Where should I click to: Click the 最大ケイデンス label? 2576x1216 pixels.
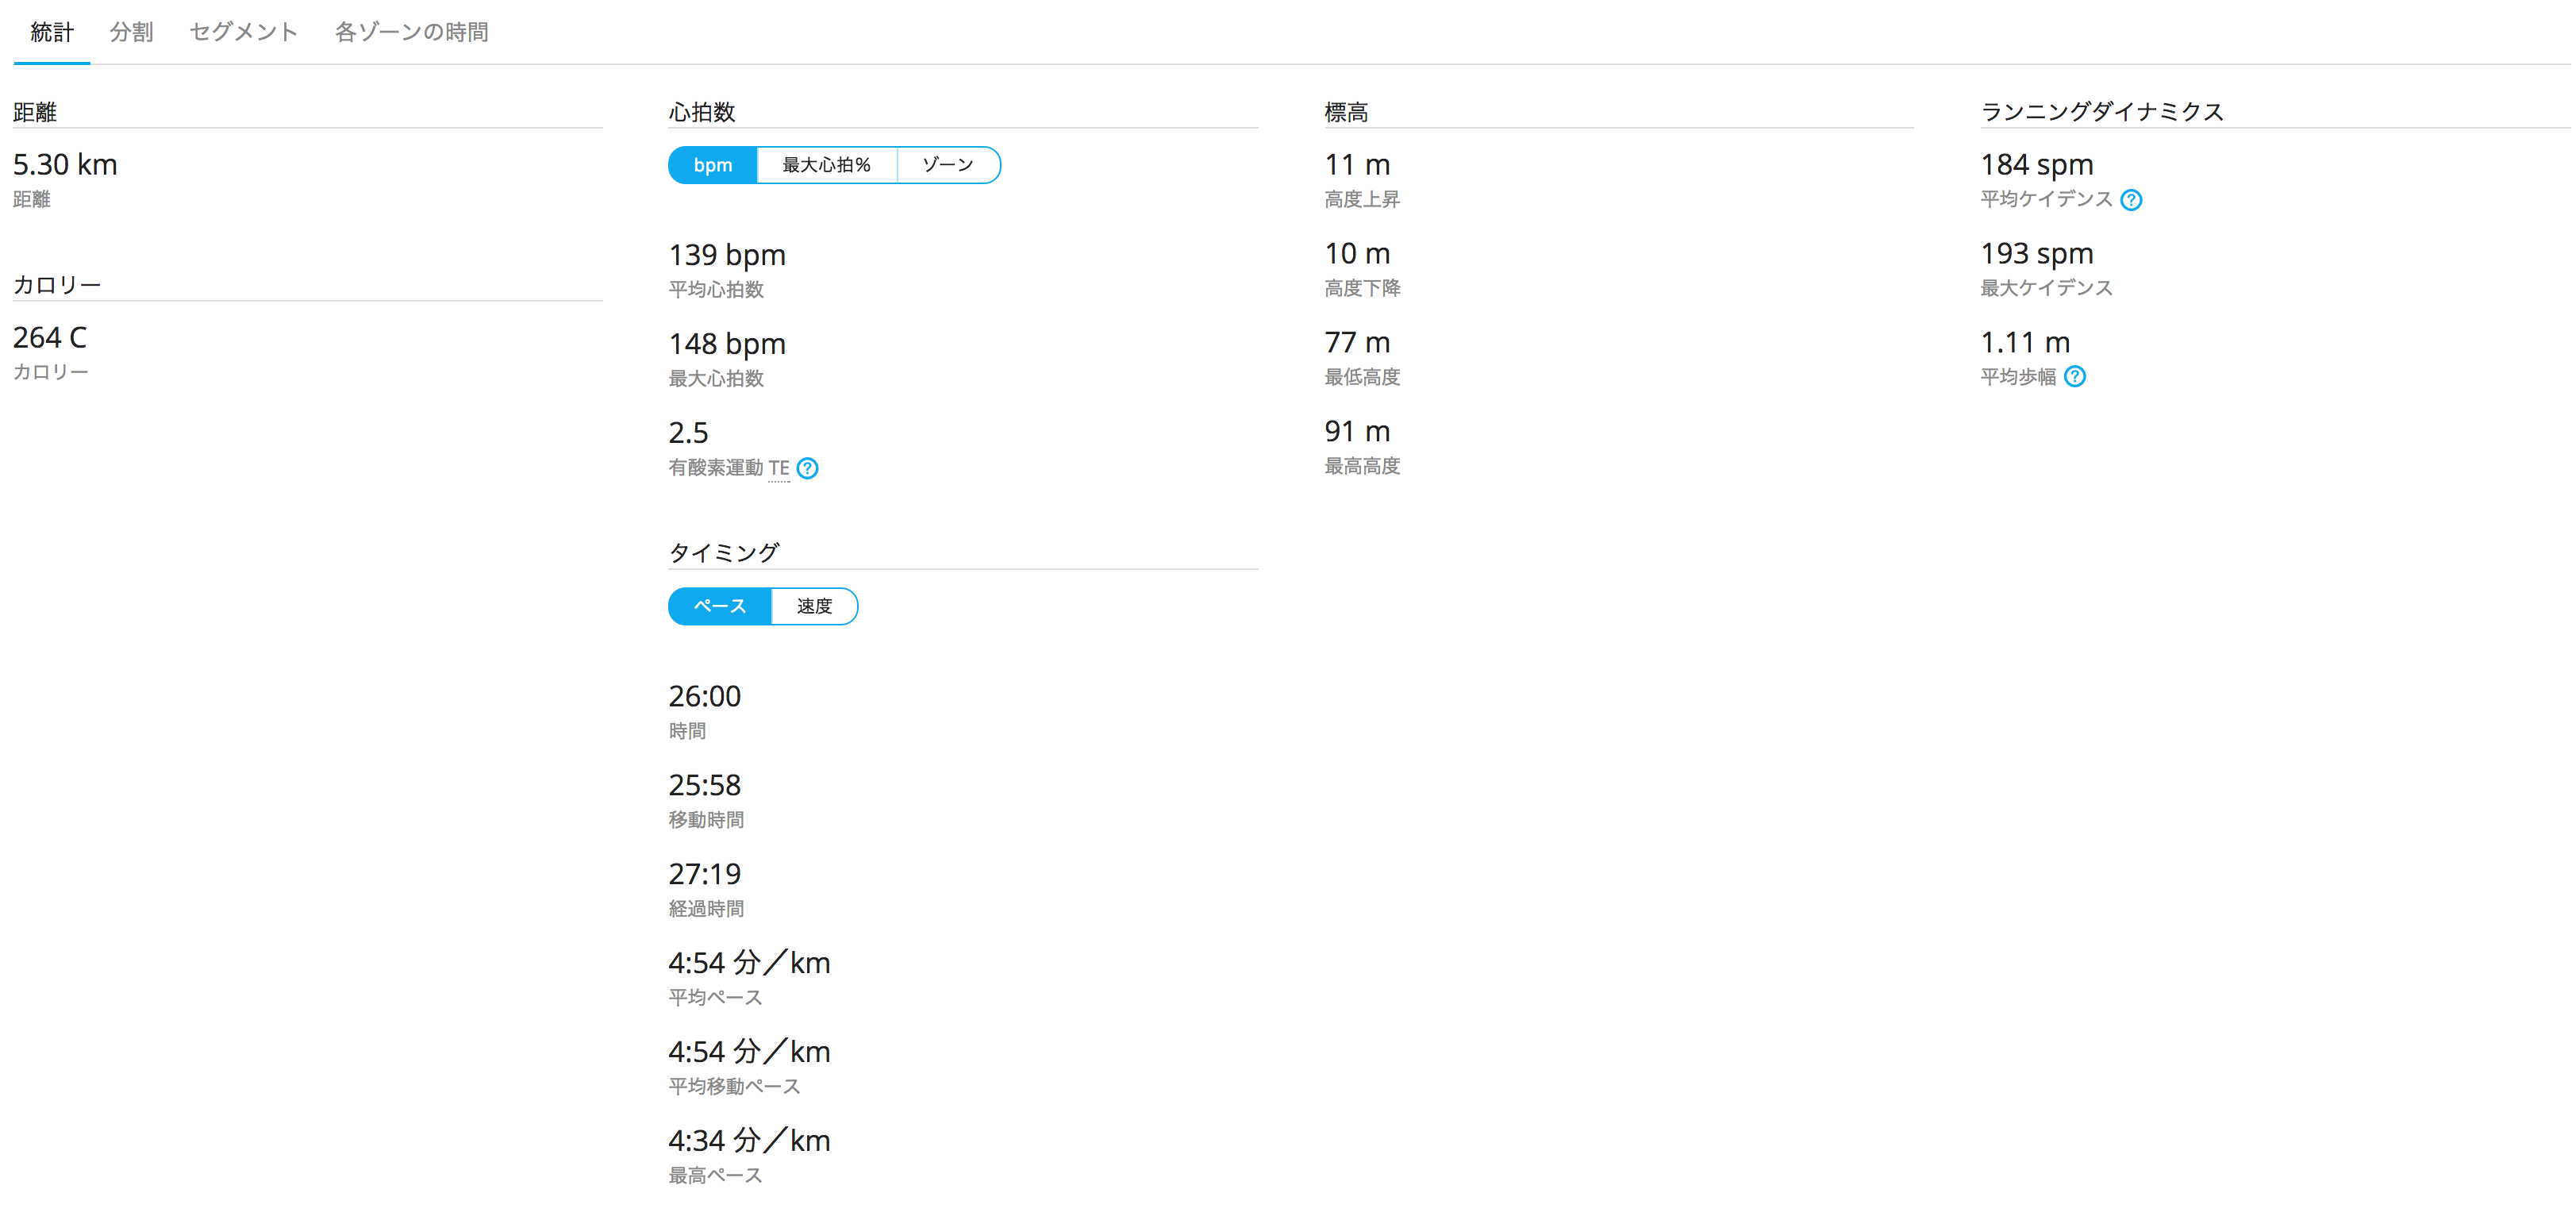(x=2046, y=288)
